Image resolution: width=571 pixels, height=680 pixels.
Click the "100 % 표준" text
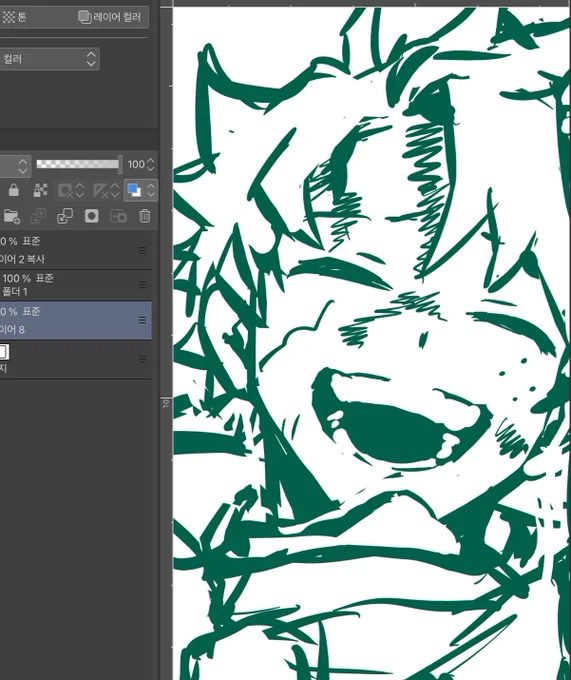[x=28, y=278]
